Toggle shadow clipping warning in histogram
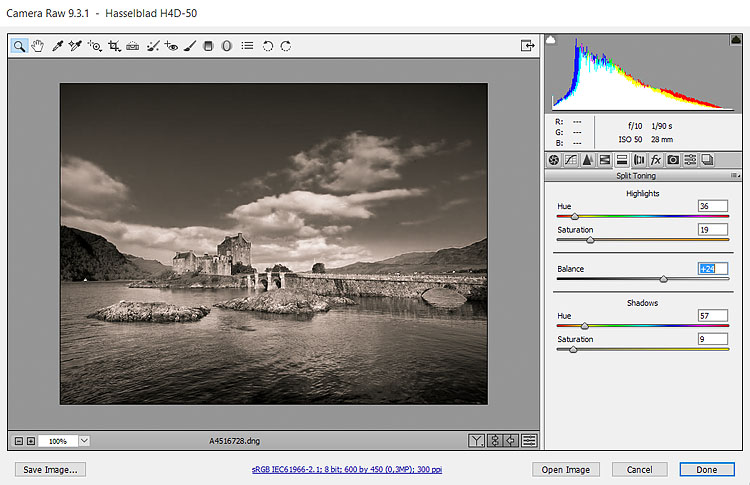750x485 pixels. point(551,39)
